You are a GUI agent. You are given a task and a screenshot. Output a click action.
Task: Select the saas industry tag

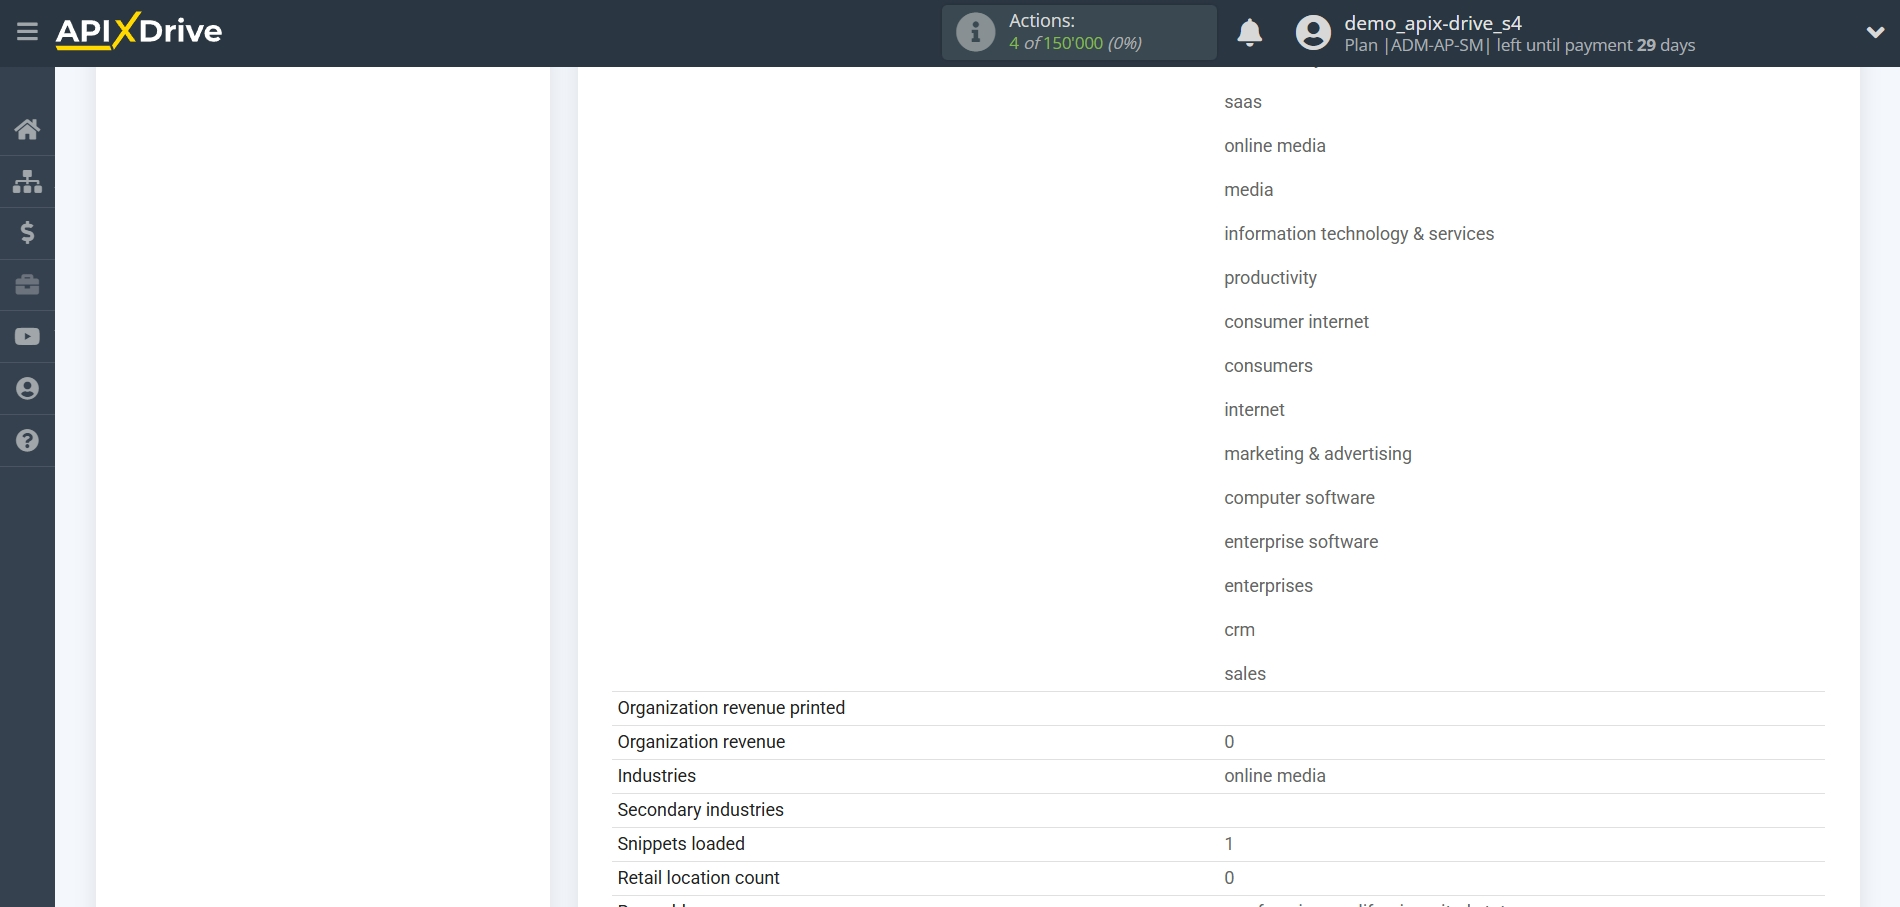tap(1241, 102)
